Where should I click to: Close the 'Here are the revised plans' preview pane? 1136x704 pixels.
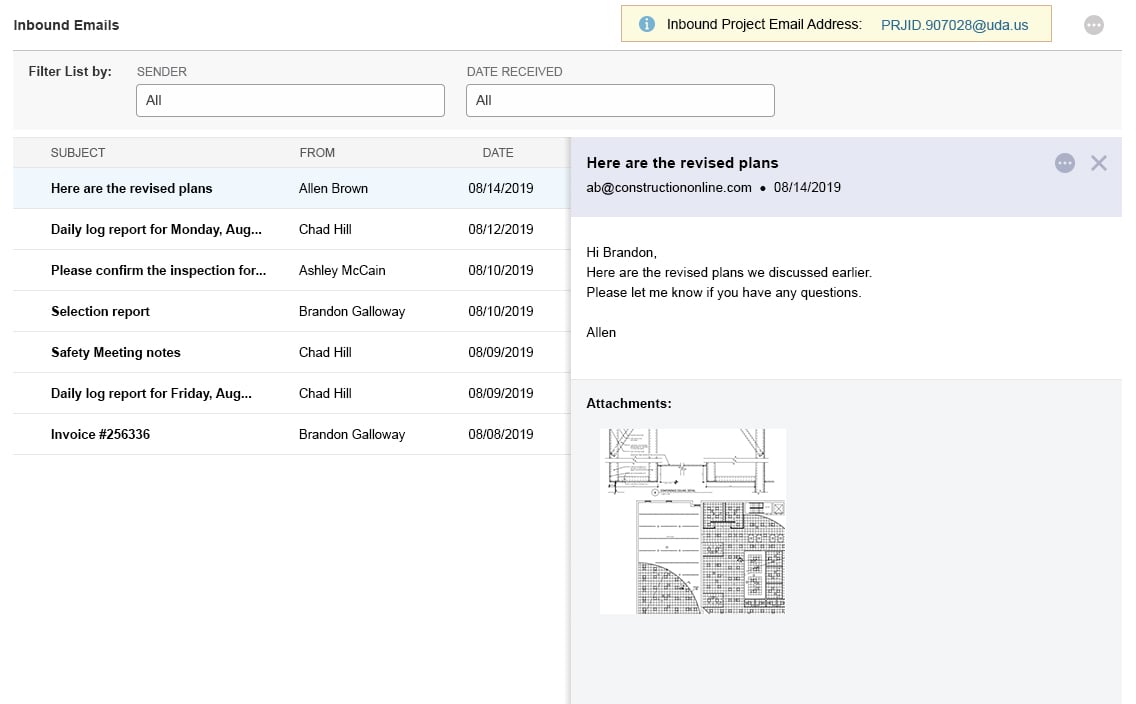(1099, 163)
